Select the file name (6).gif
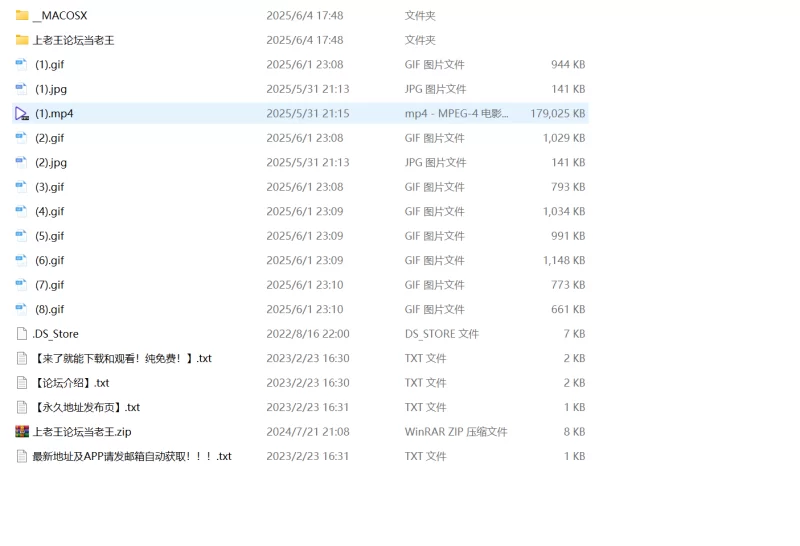The width and height of the screenshot is (800, 546). point(49,260)
